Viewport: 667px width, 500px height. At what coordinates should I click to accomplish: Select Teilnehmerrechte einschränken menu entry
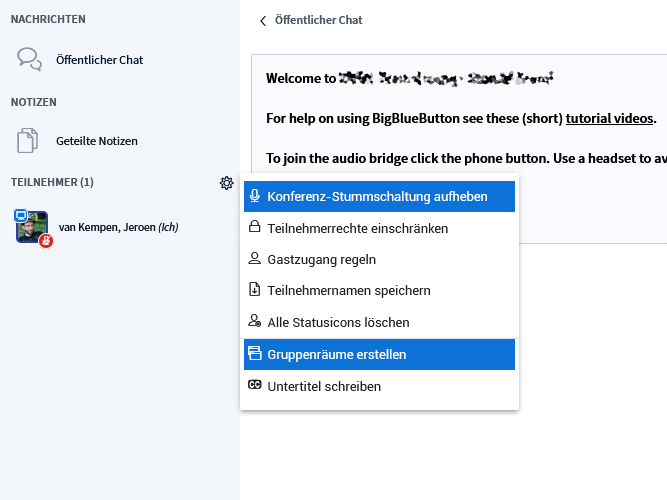pyautogui.click(x=358, y=228)
